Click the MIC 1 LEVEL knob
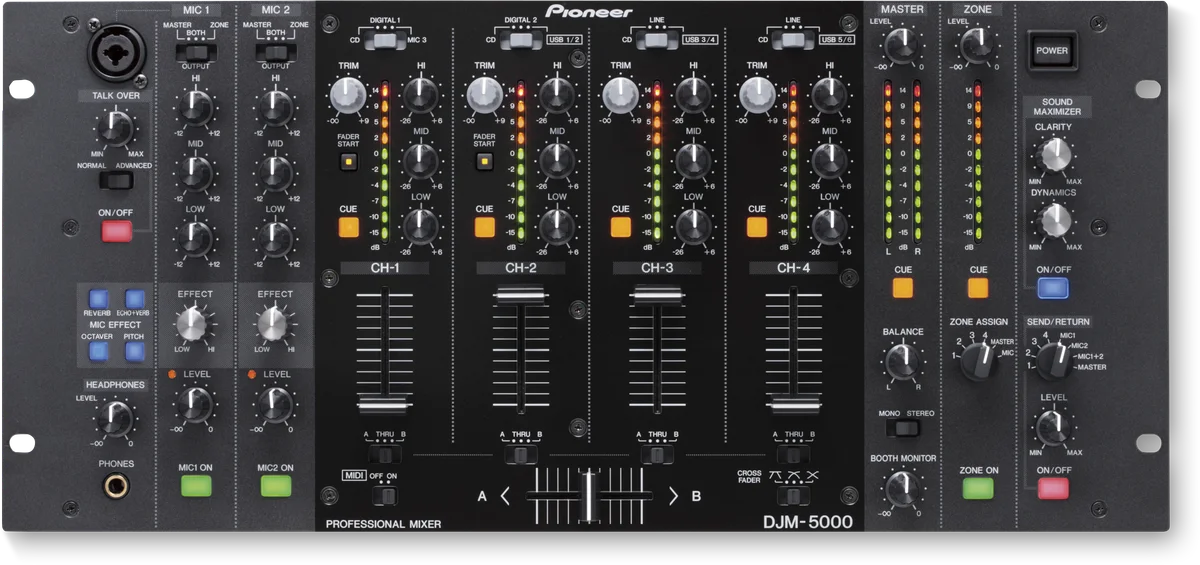 click(x=195, y=405)
